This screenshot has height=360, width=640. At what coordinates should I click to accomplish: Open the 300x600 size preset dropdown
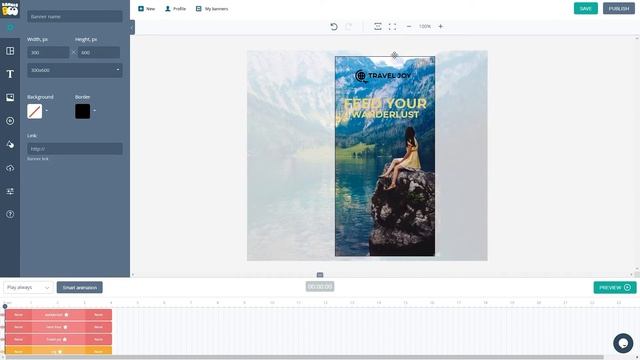75,70
